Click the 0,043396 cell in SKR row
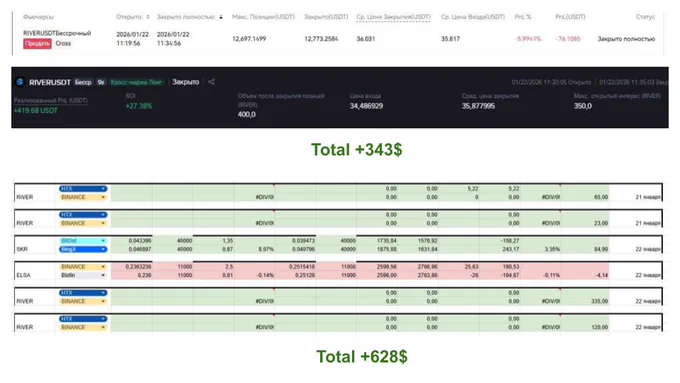The width and height of the screenshot is (680, 383). [140, 241]
